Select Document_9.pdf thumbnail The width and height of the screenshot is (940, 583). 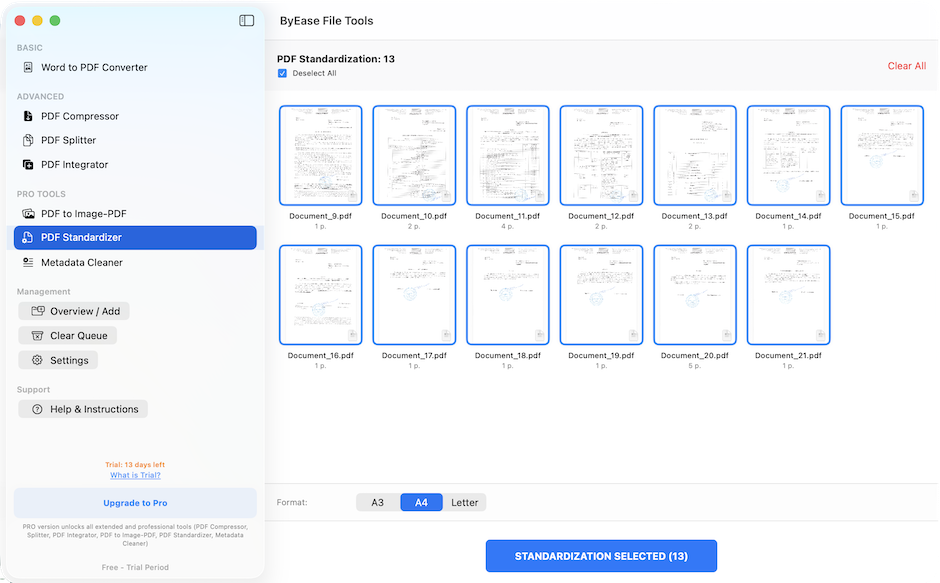click(x=321, y=155)
